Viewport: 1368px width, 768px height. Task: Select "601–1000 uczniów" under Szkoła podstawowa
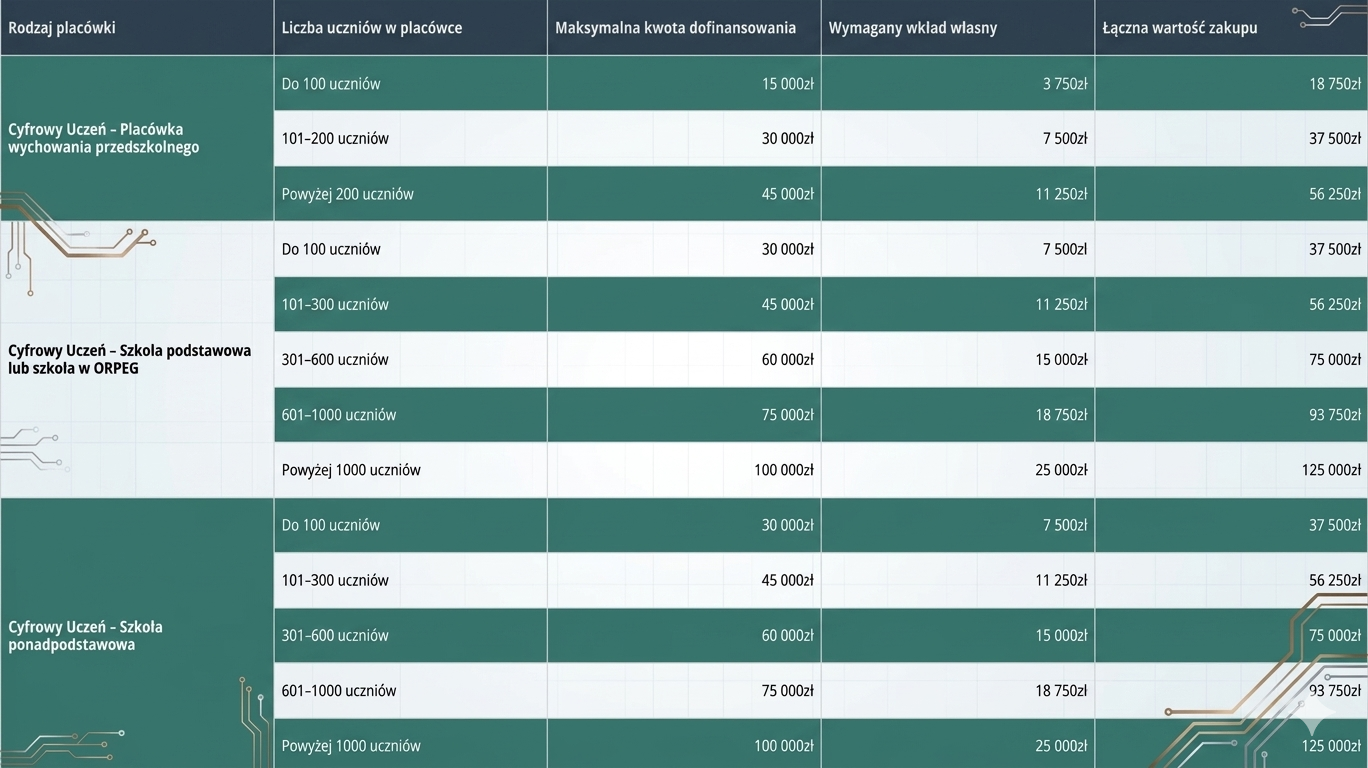[339, 415]
